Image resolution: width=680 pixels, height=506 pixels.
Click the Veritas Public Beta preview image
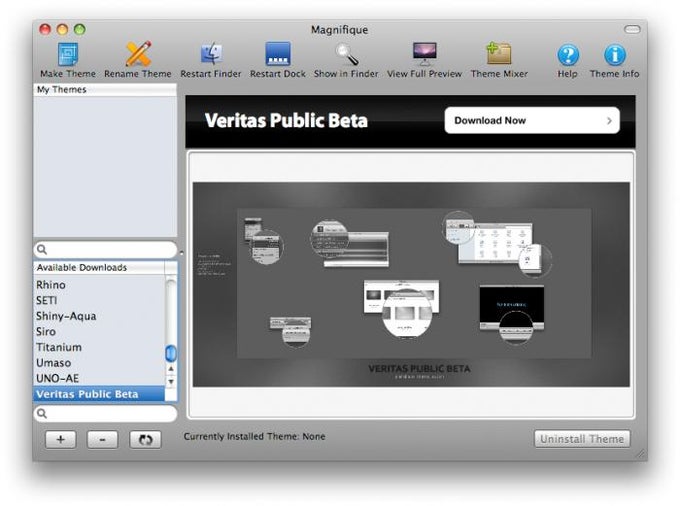411,284
